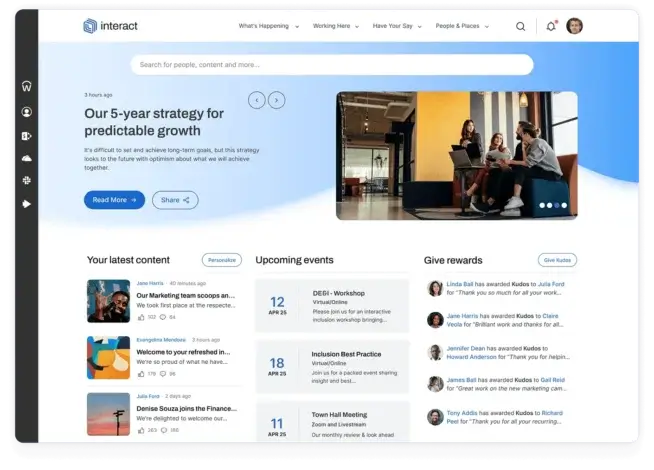654x470 pixels.
Task: Click Jane Harris's avatar in rewards list
Action: coord(435,320)
